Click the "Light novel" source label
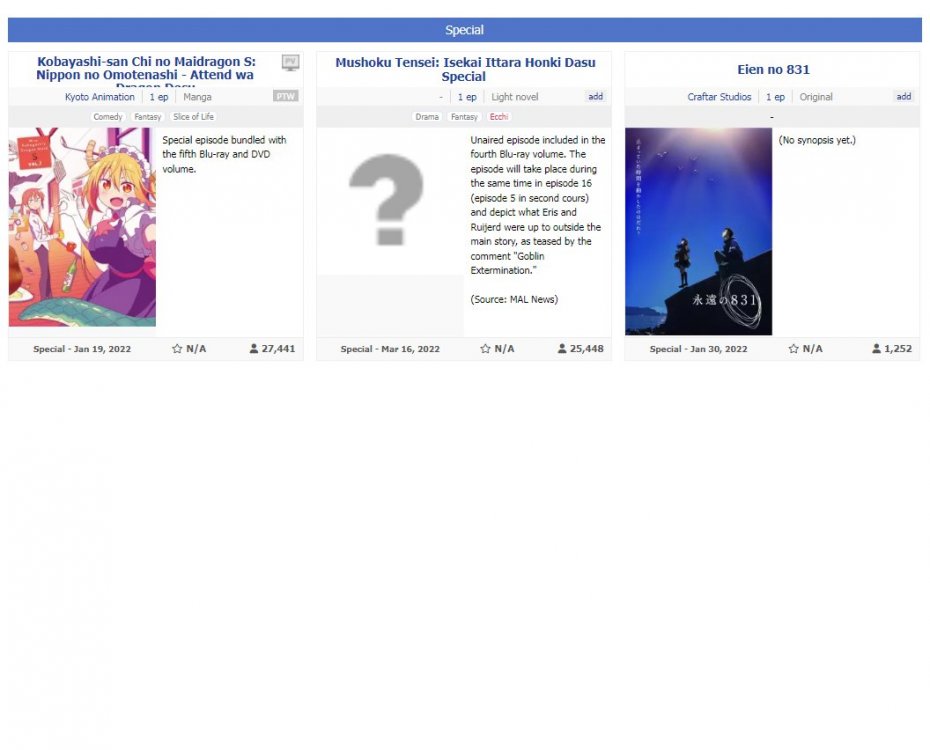 tap(515, 97)
